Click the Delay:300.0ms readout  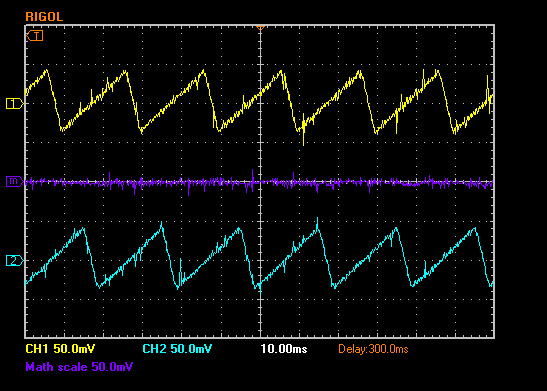(373, 349)
